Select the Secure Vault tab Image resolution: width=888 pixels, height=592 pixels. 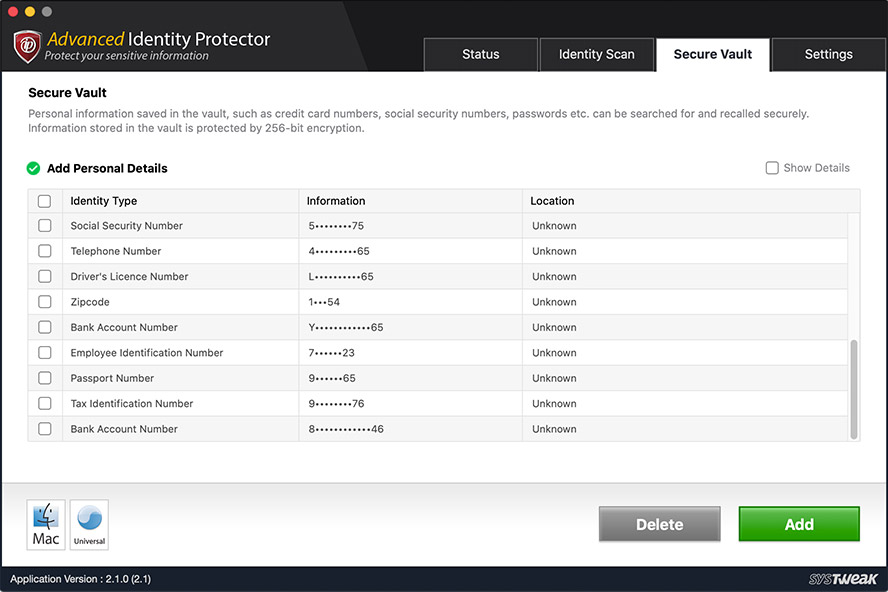coord(713,54)
